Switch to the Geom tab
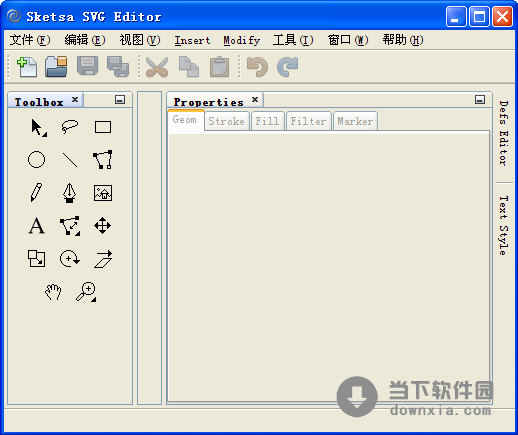Viewport: 518px width, 435px height. (185, 120)
